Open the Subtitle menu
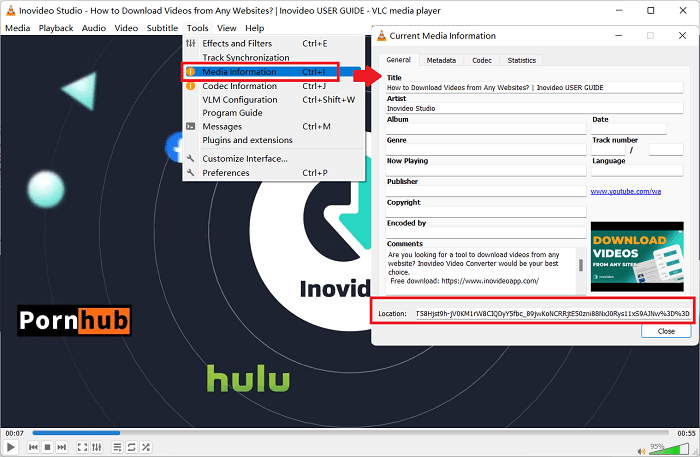The image size is (700, 457). 162,28
